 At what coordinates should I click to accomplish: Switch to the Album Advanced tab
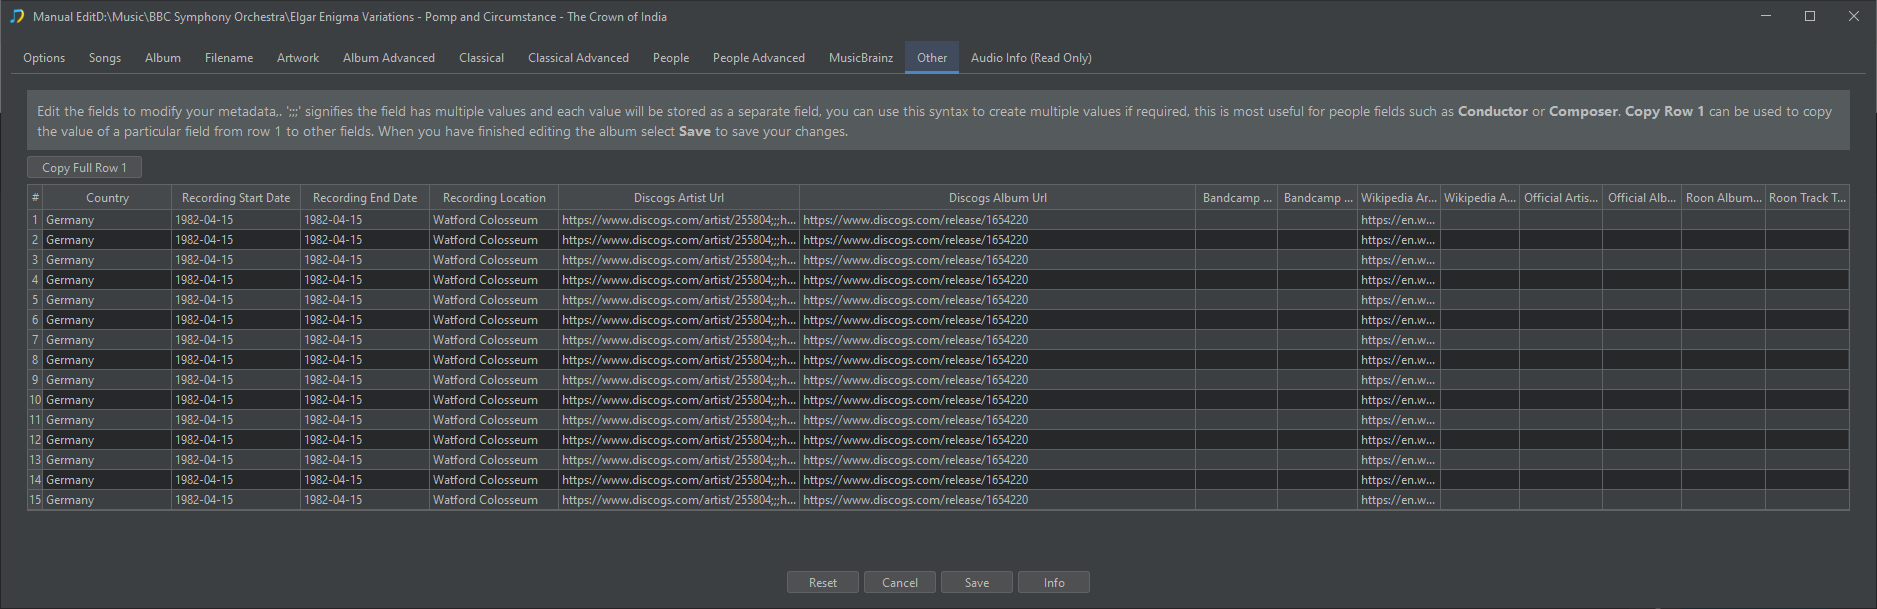[389, 58]
